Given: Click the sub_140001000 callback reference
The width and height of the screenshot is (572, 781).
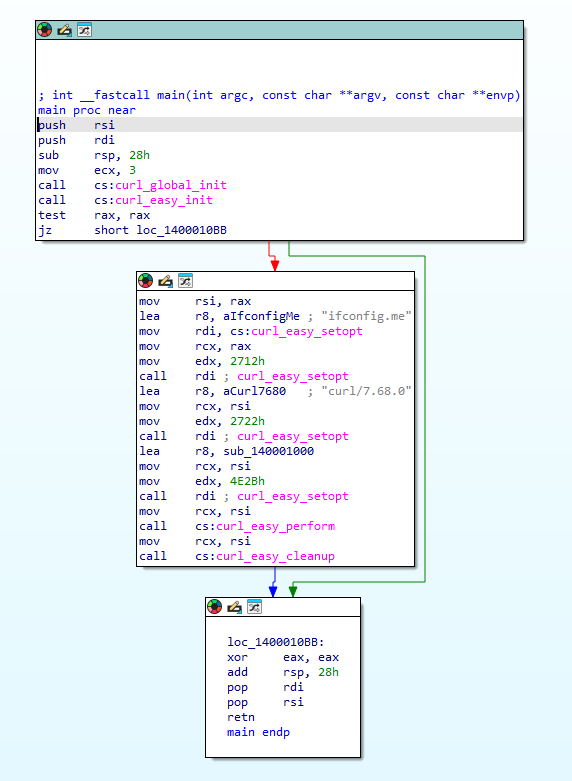Looking at the screenshot, I should [269, 451].
